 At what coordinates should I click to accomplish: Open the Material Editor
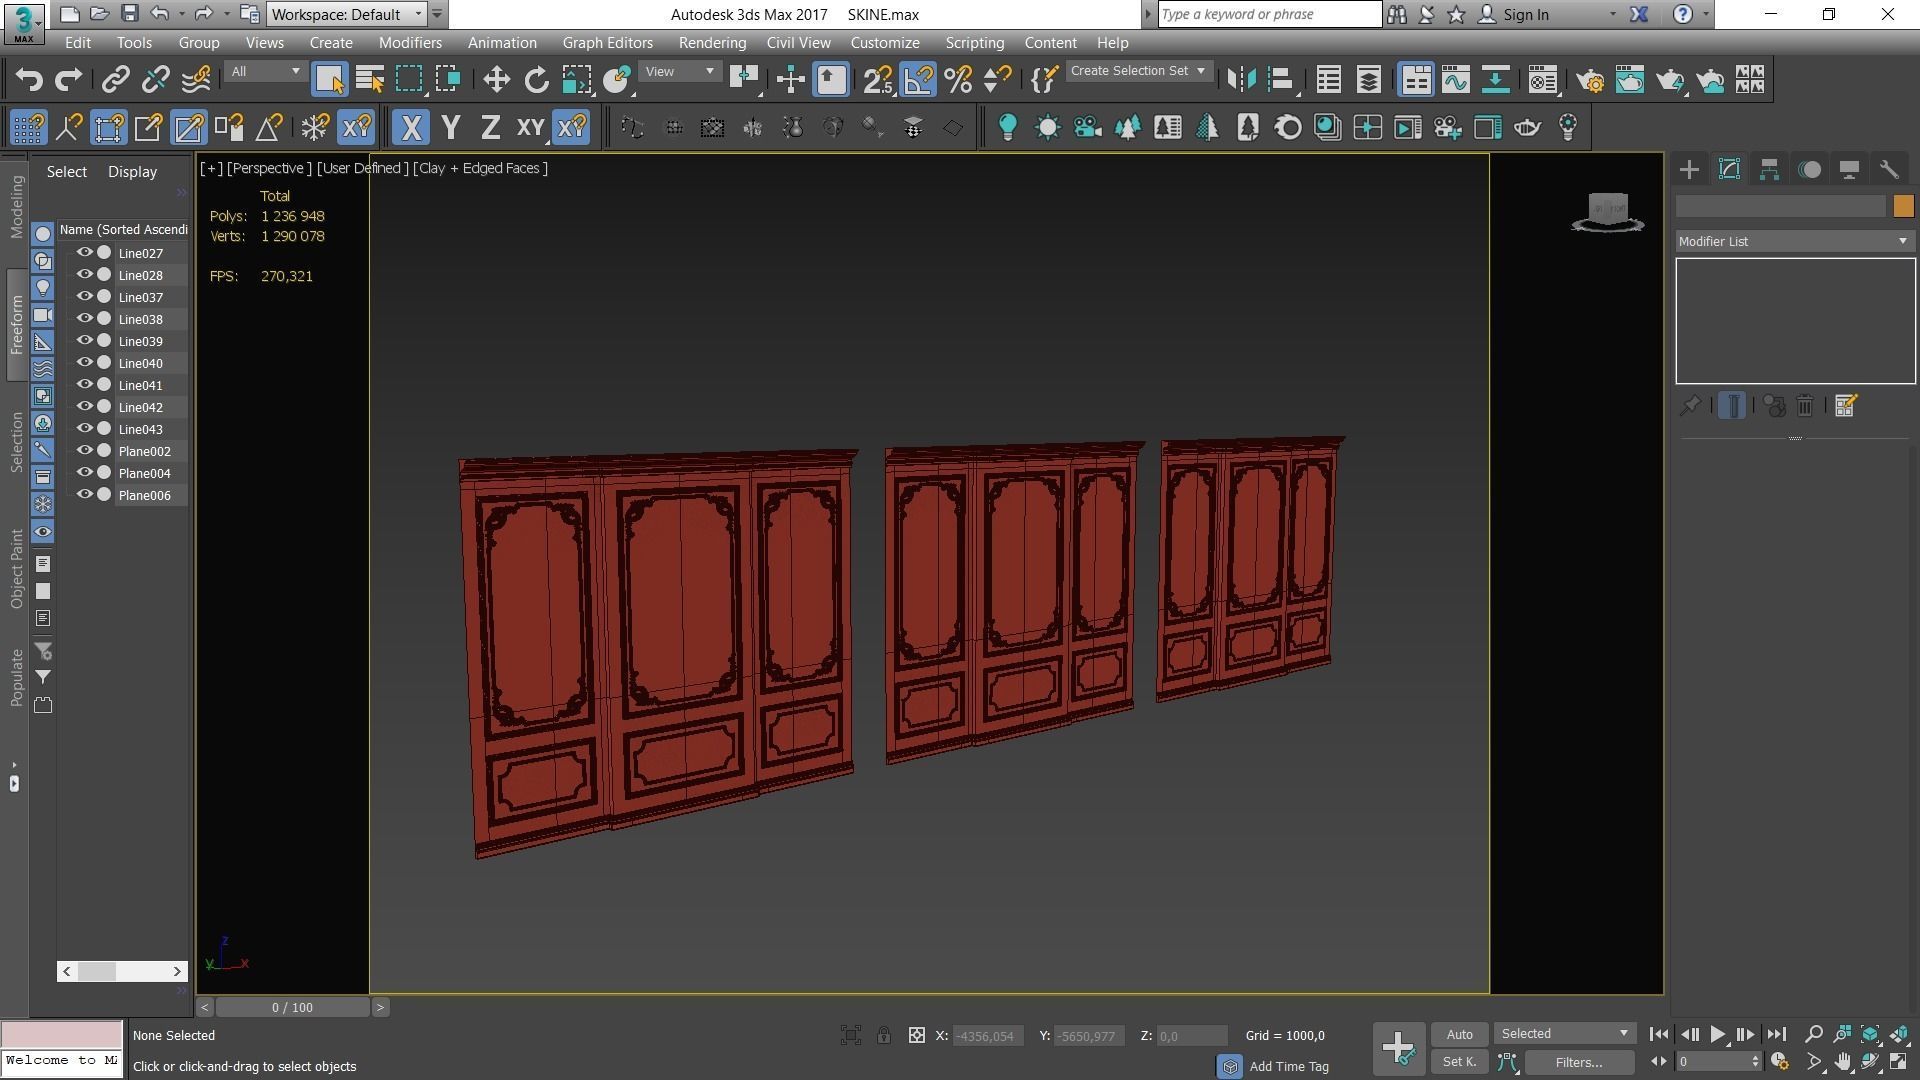tap(1543, 80)
